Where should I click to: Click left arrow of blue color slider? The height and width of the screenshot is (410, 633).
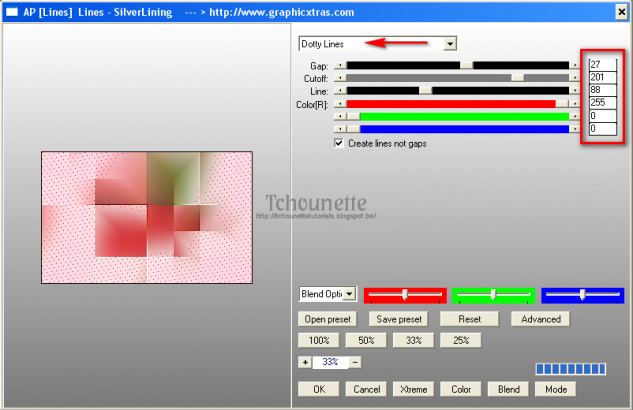pos(338,129)
